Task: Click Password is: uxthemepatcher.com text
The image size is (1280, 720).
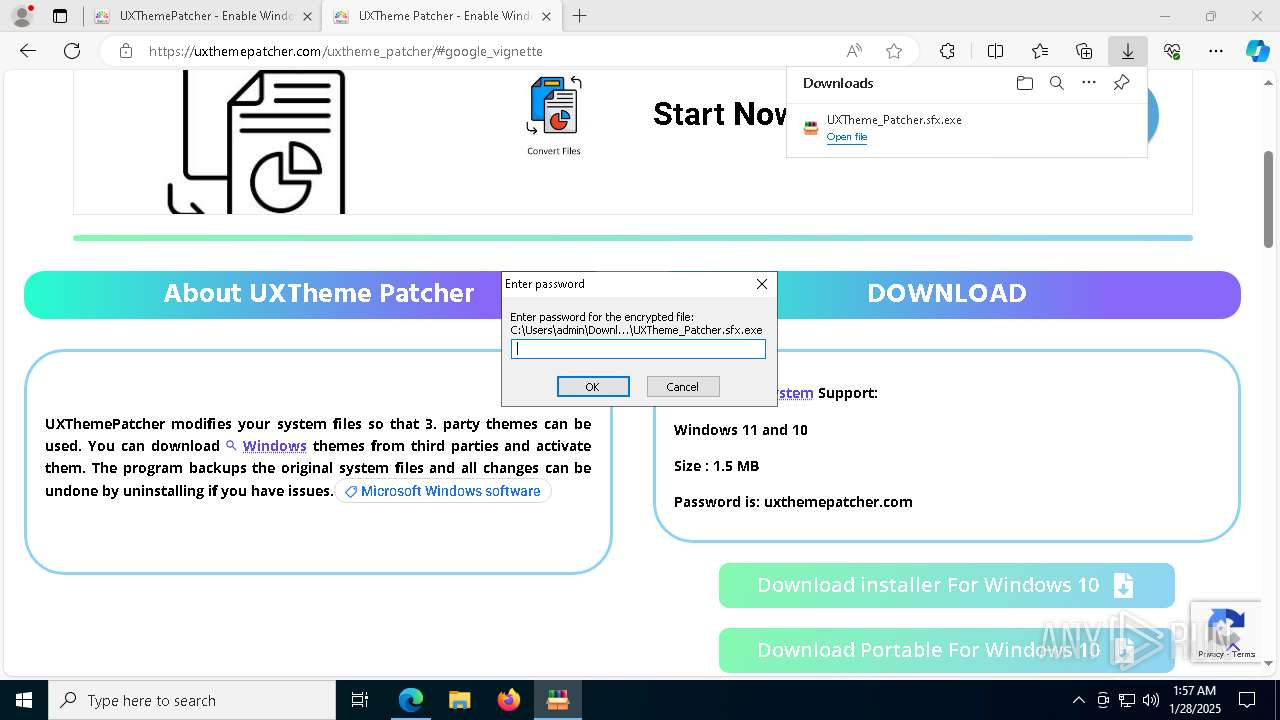Action: 793,502
